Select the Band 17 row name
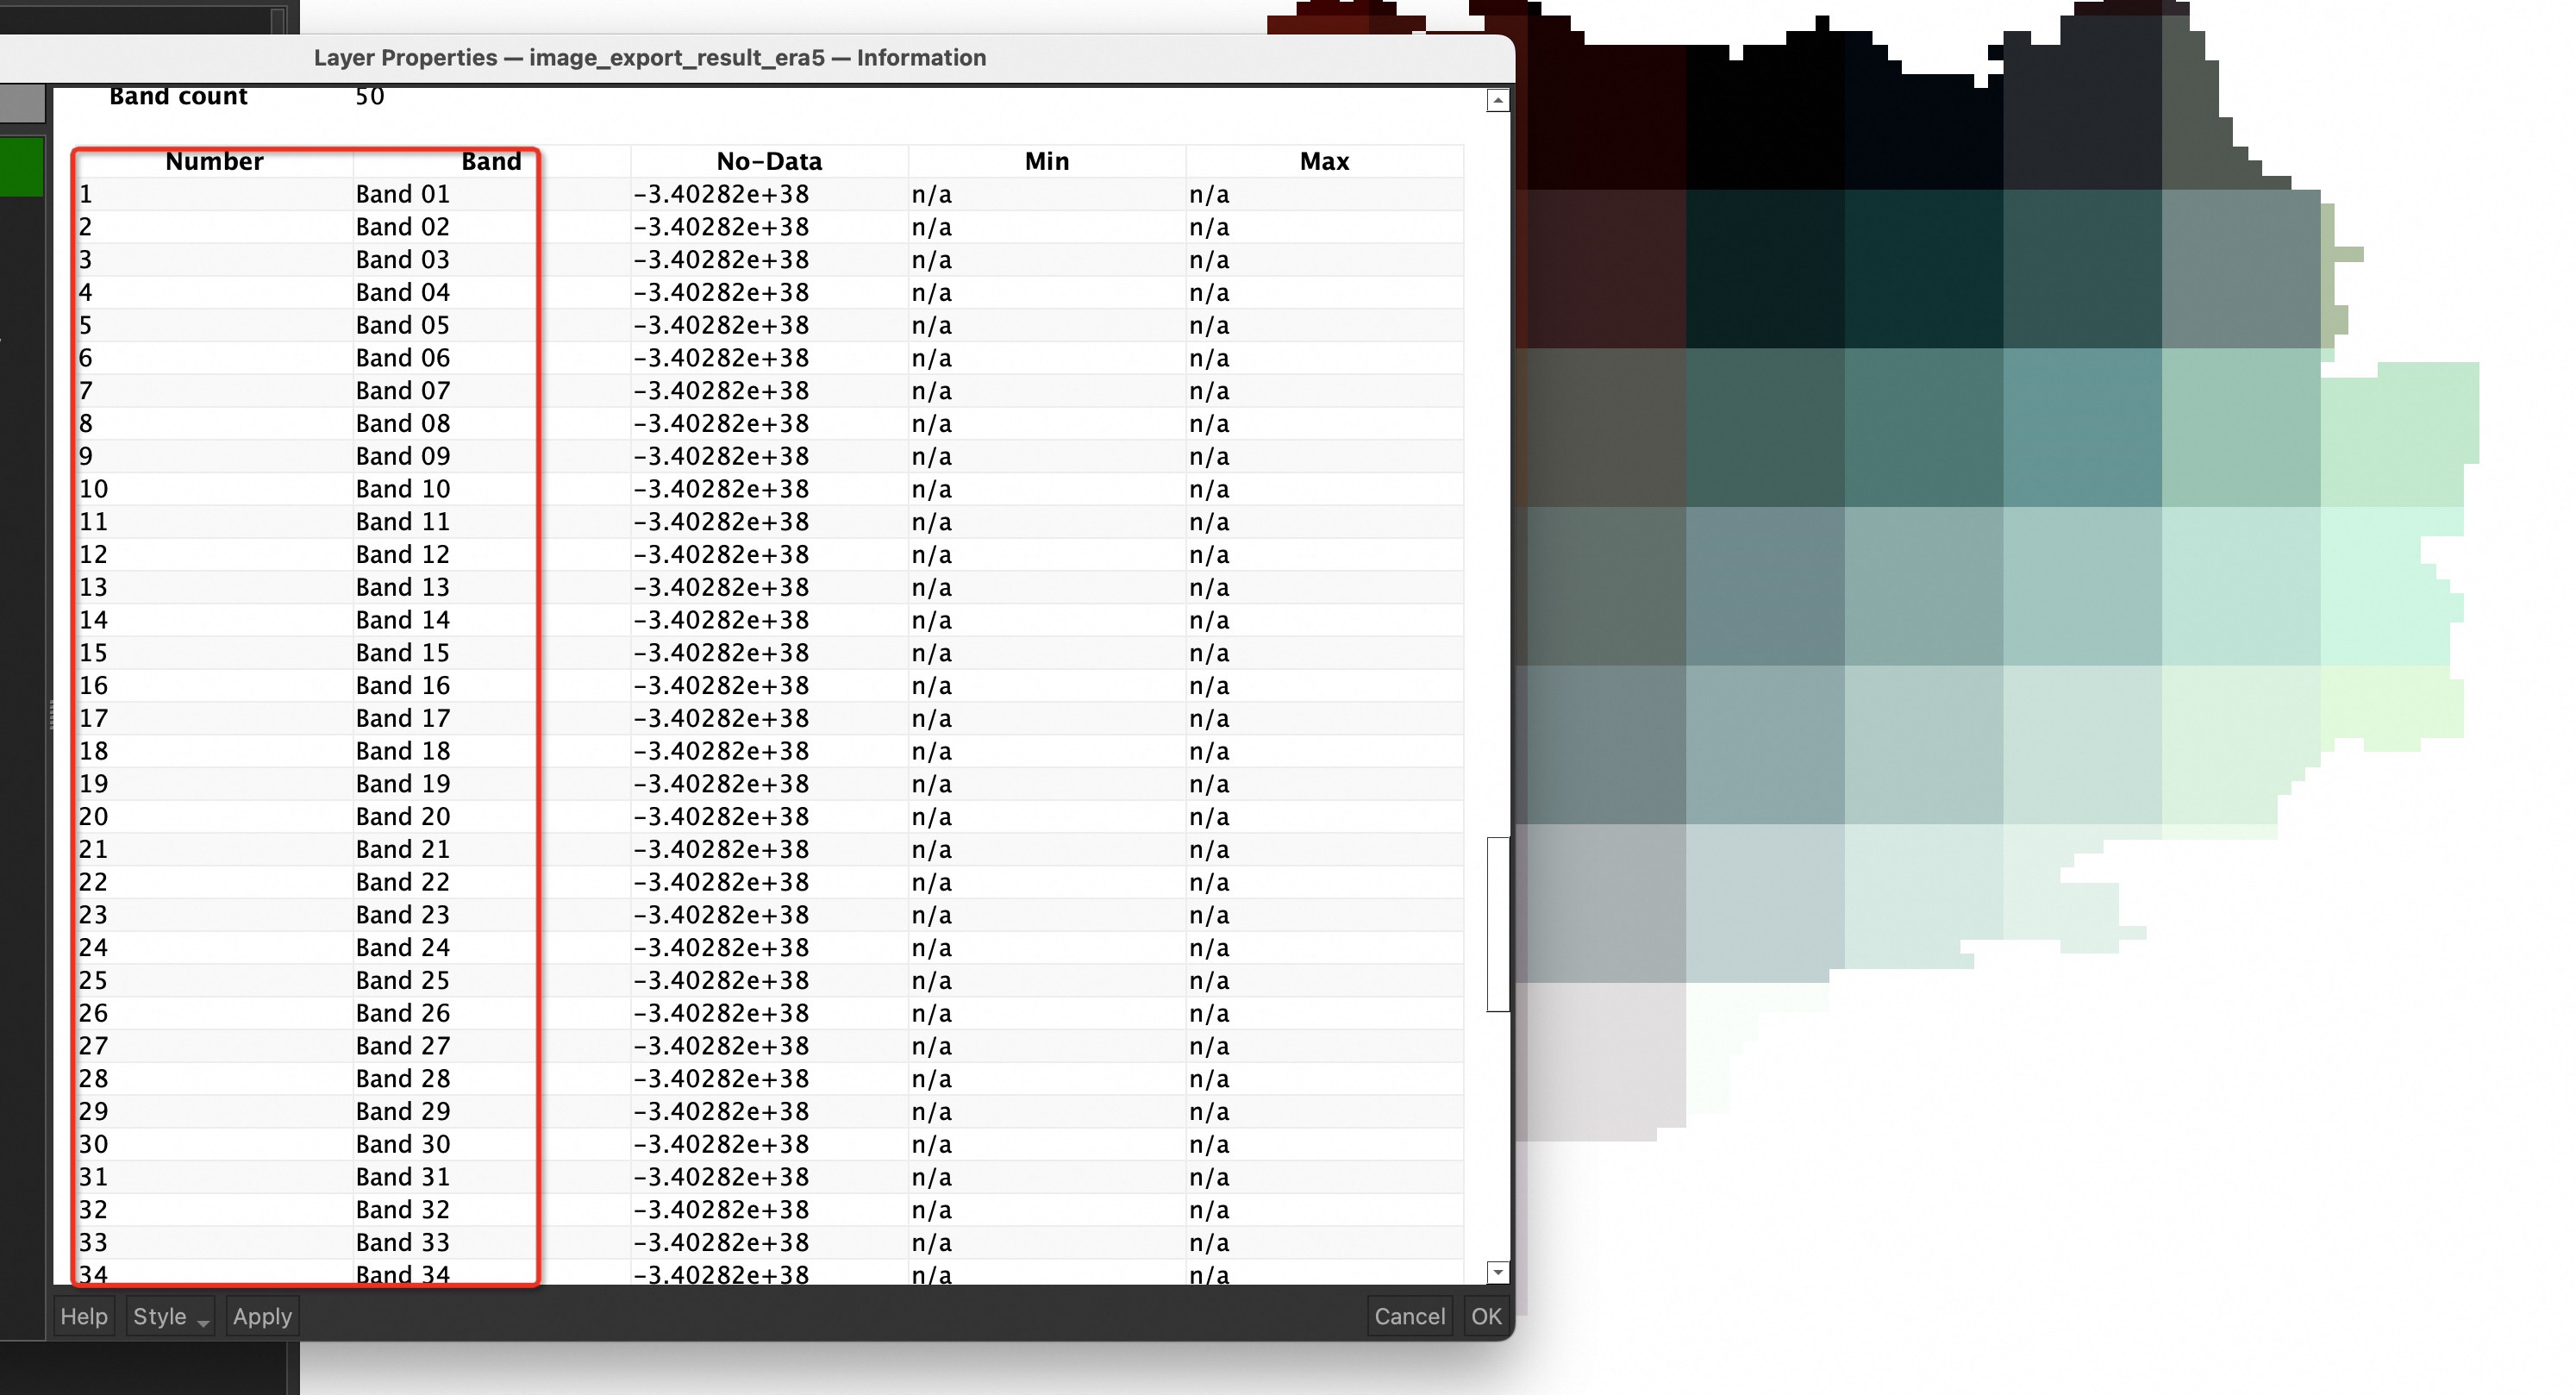The width and height of the screenshot is (2576, 1395). (x=403, y=718)
